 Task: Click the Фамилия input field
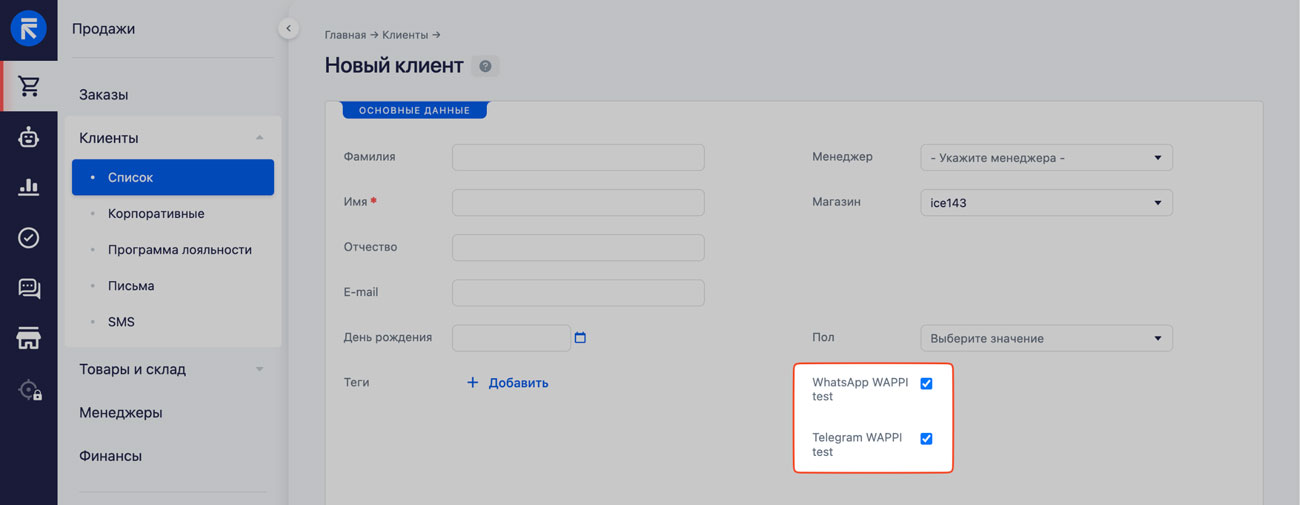(x=578, y=157)
